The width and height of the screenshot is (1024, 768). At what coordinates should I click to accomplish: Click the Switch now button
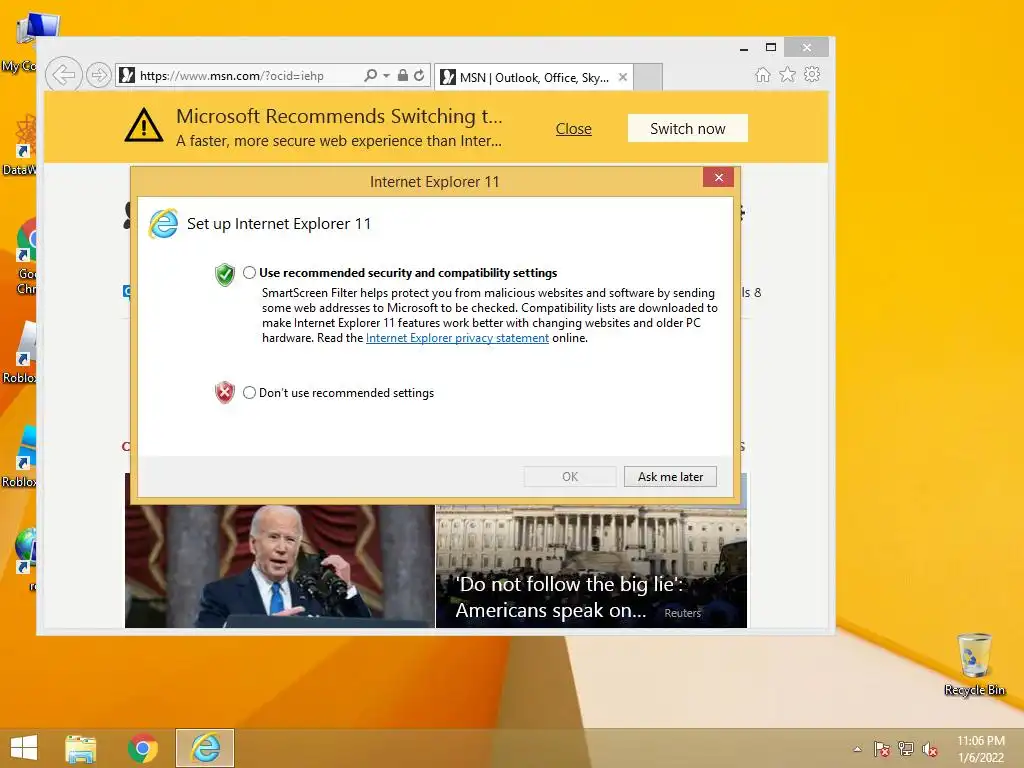688,129
